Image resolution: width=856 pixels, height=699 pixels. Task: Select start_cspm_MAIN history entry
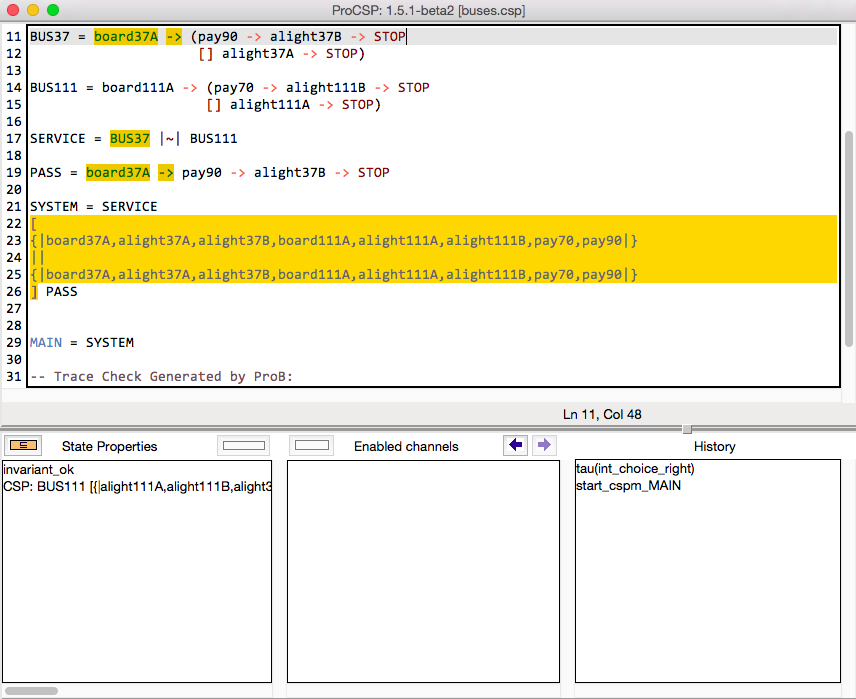(628, 486)
